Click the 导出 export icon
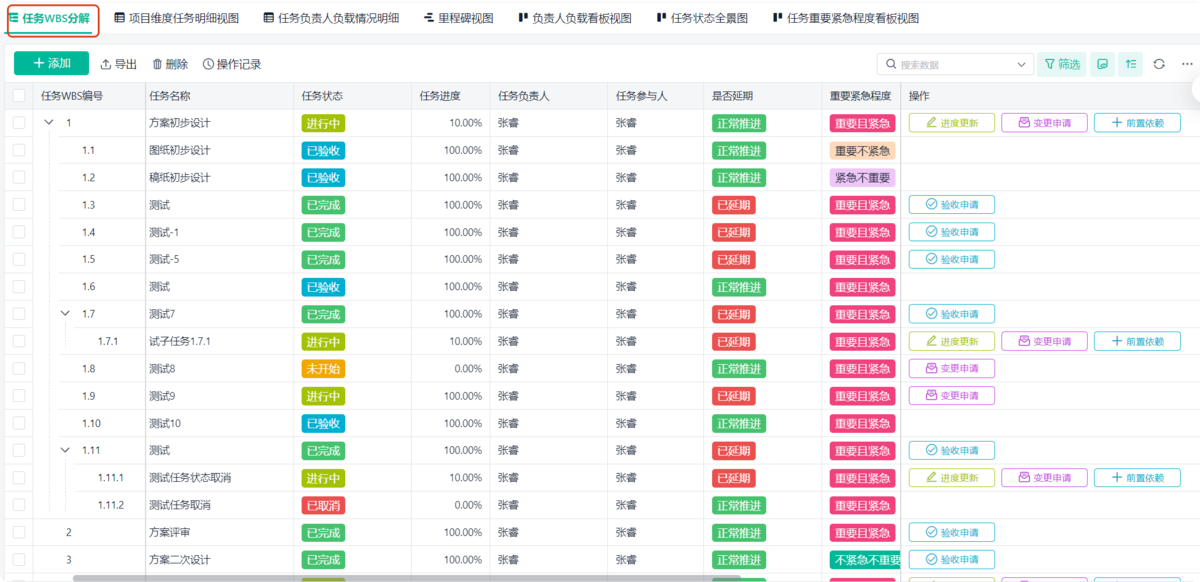1200x582 pixels. pos(106,64)
